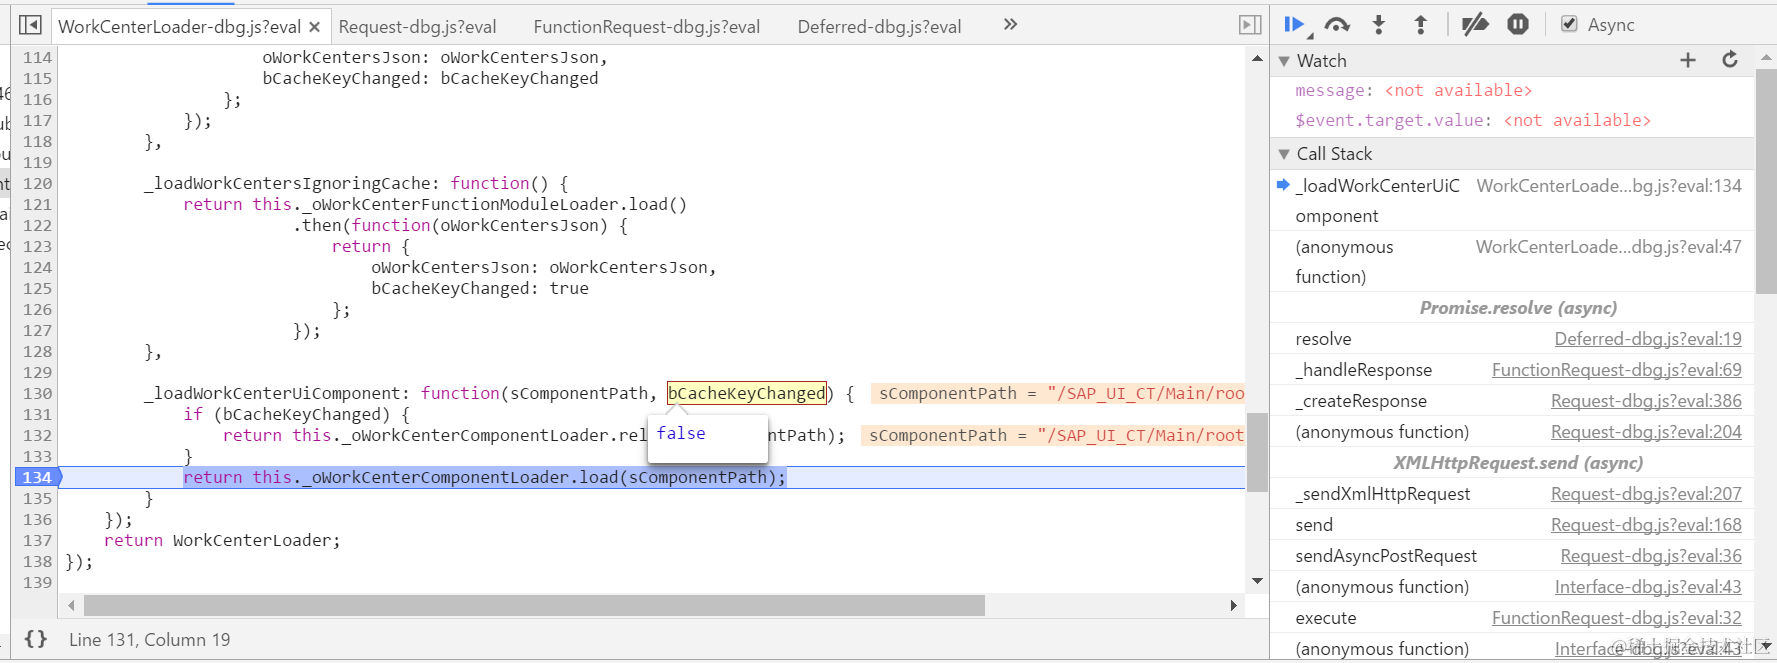
Task: Resume script execution
Action: 1296,25
